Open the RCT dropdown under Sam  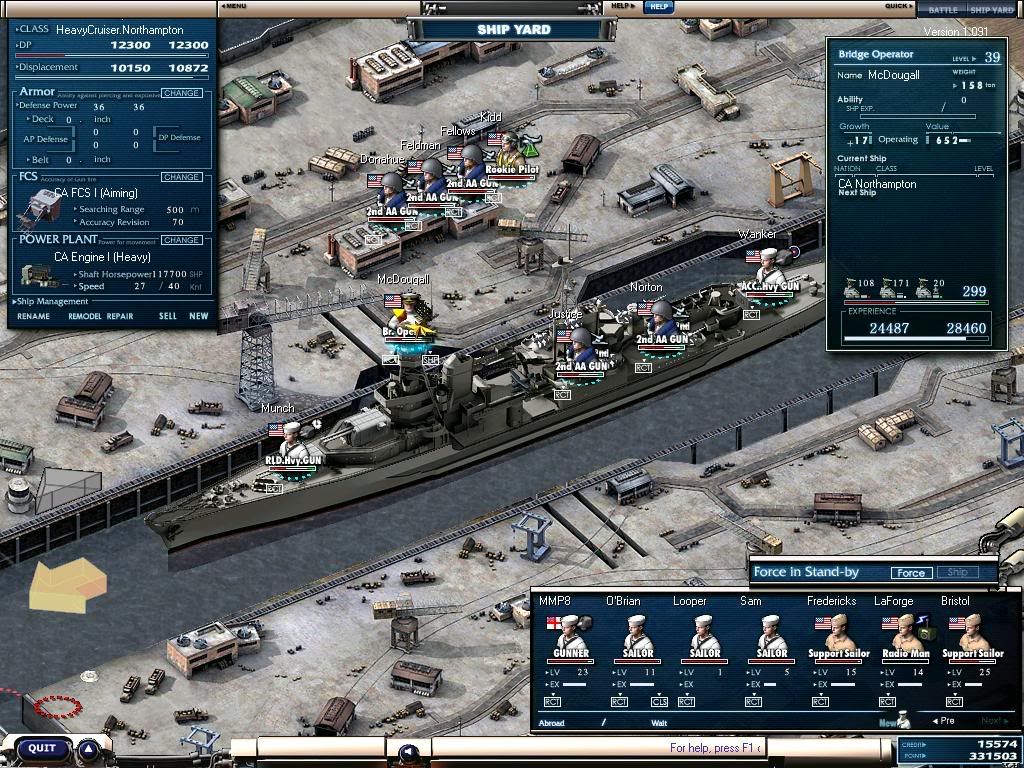point(753,702)
